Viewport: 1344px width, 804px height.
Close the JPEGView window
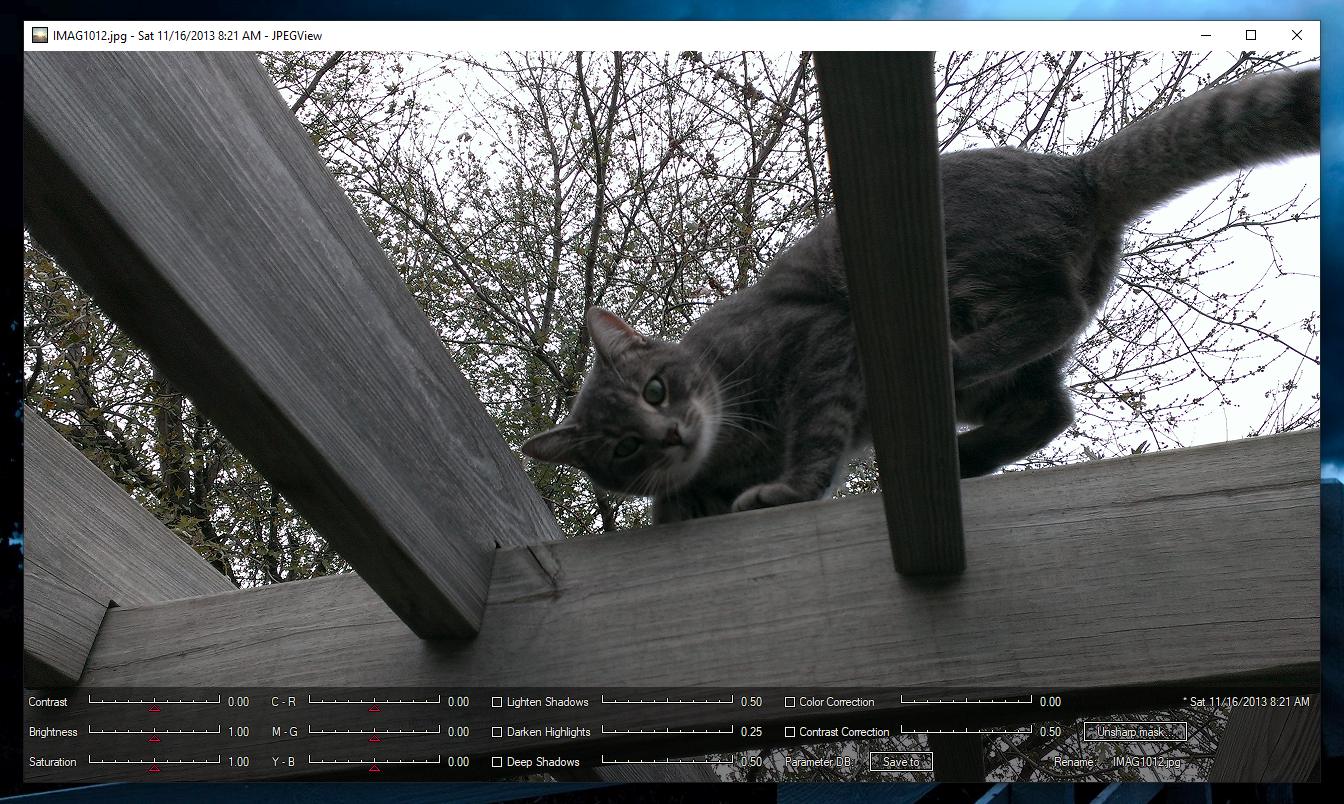coord(1297,35)
